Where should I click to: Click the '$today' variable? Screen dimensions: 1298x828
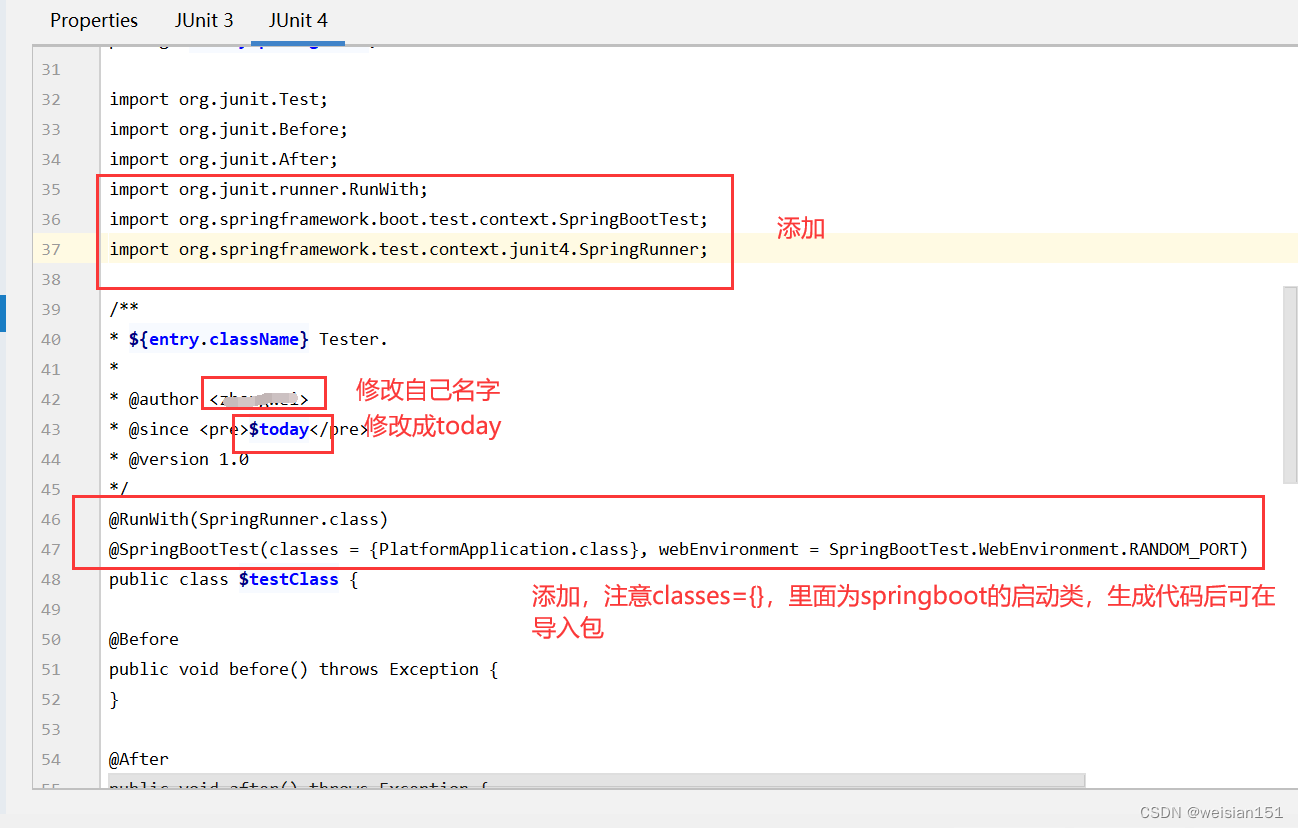(279, 429)
